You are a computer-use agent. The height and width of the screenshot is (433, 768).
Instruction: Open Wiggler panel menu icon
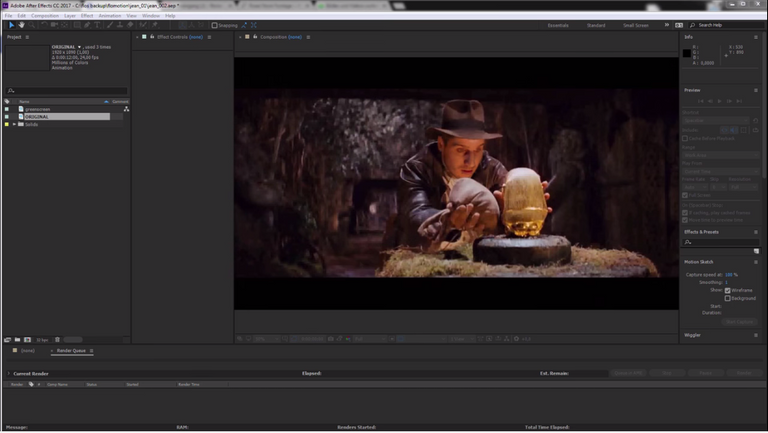click(x=756, y=336)
